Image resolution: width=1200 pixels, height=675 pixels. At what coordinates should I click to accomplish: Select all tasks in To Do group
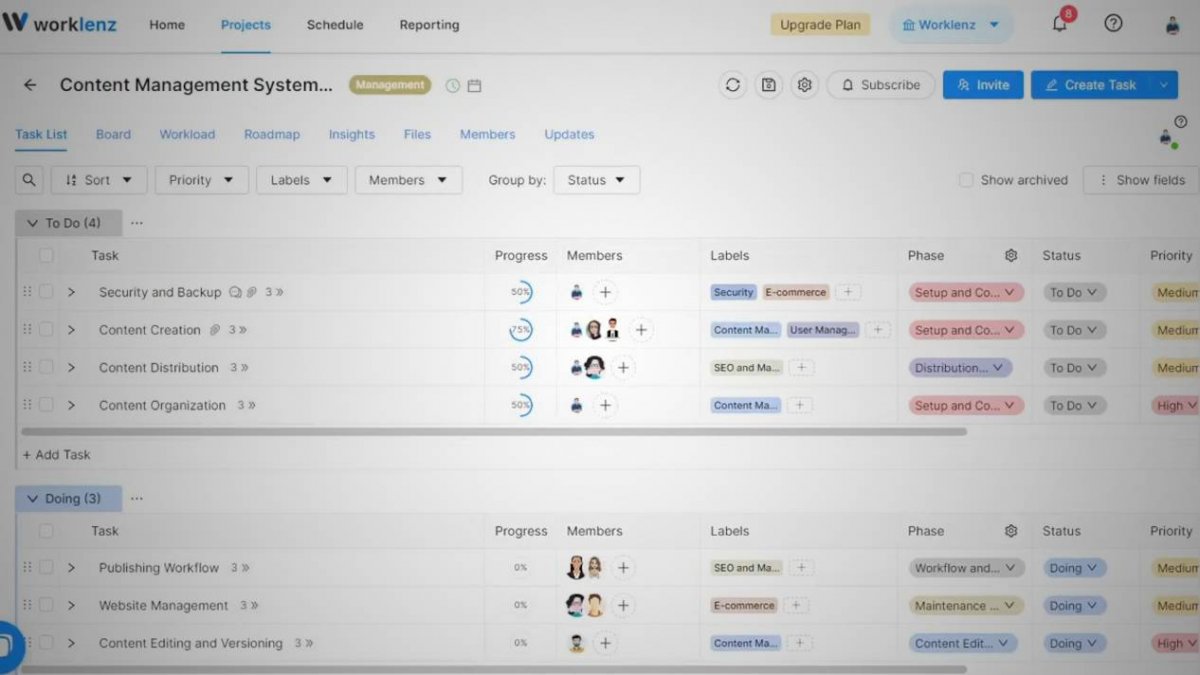[46, 256]
